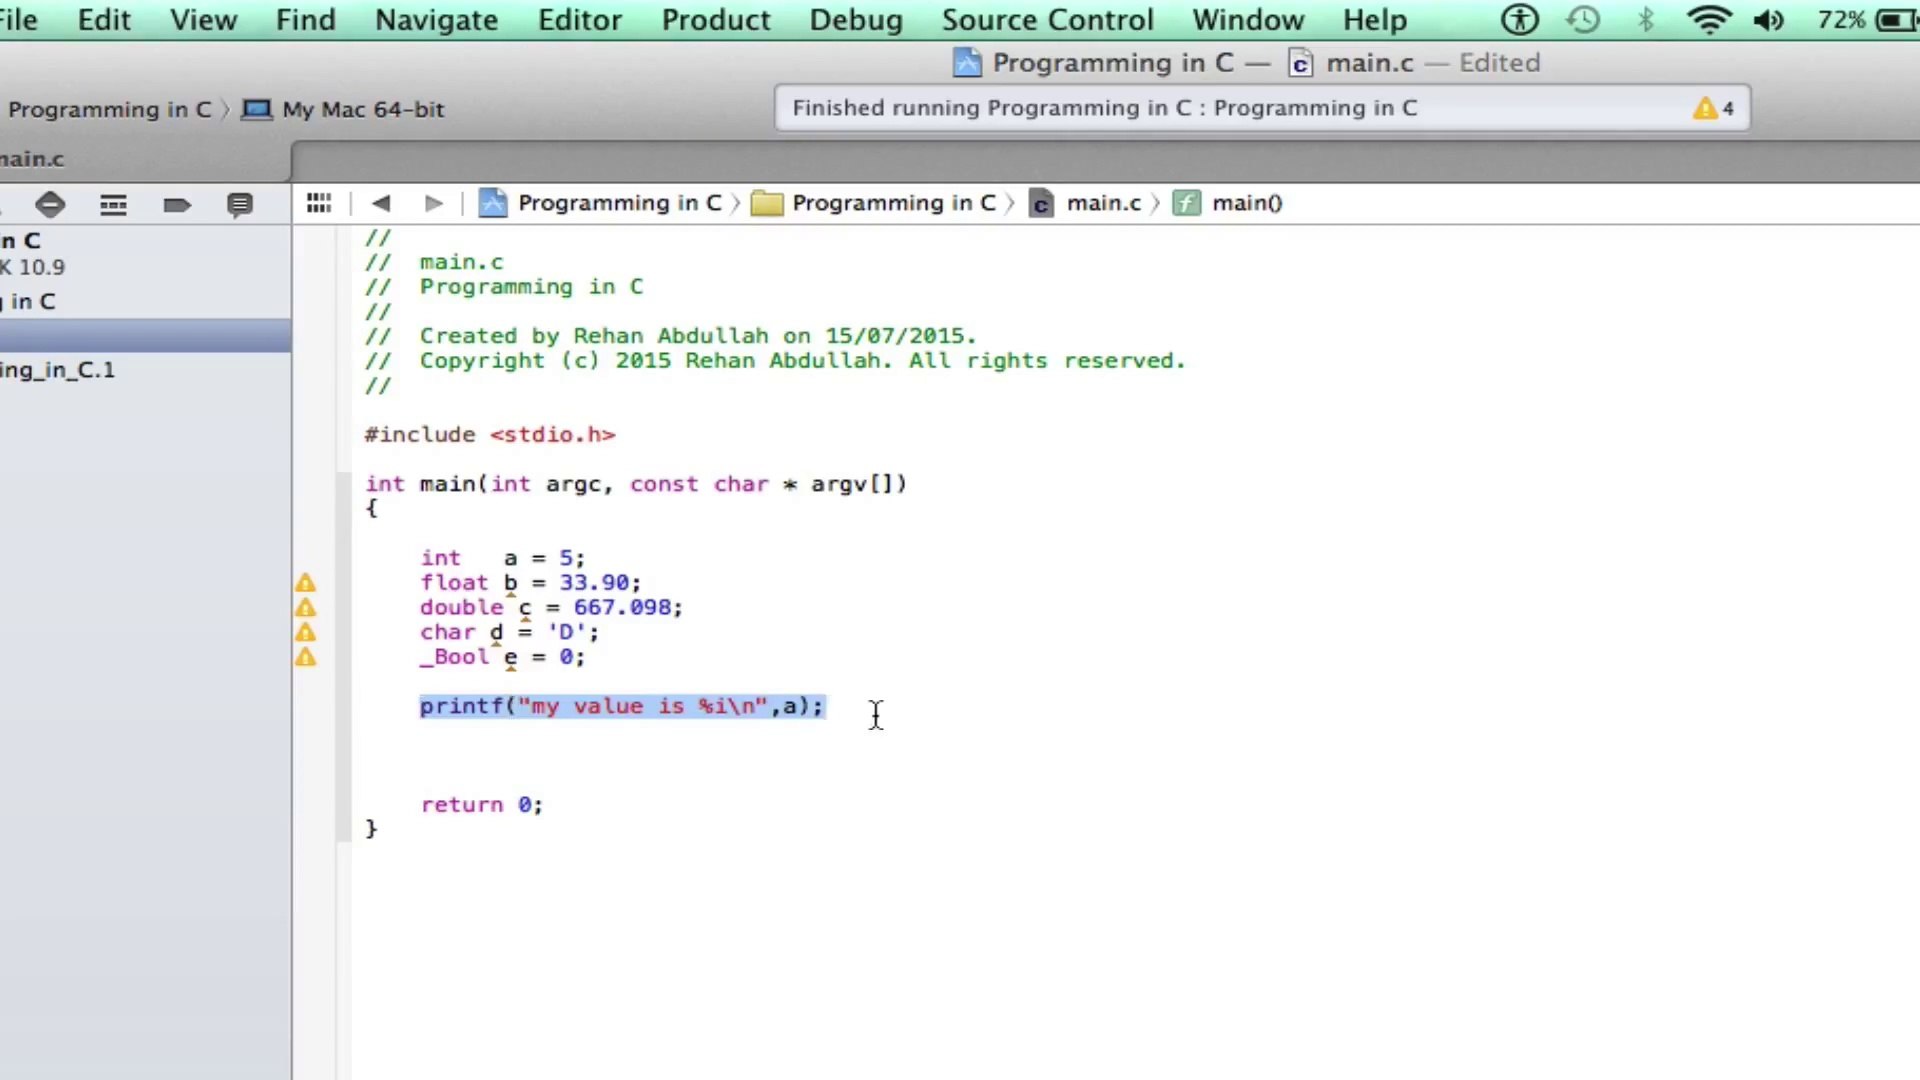Select My Mac 64-bit destination
The height and width of the screenshot is (1080, 1920).
click(x=362, y=109)
